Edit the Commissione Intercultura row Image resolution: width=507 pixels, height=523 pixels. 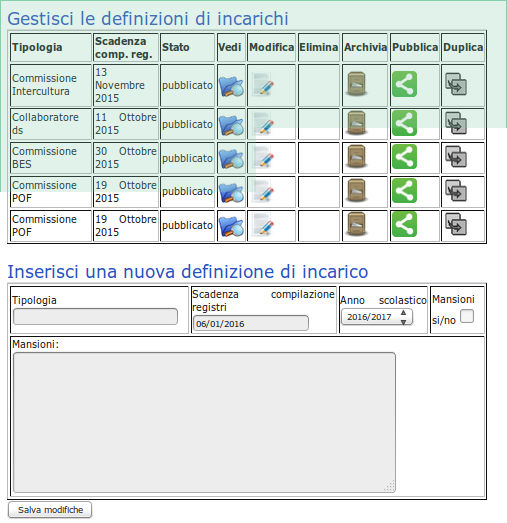click(x=263, y=85)
